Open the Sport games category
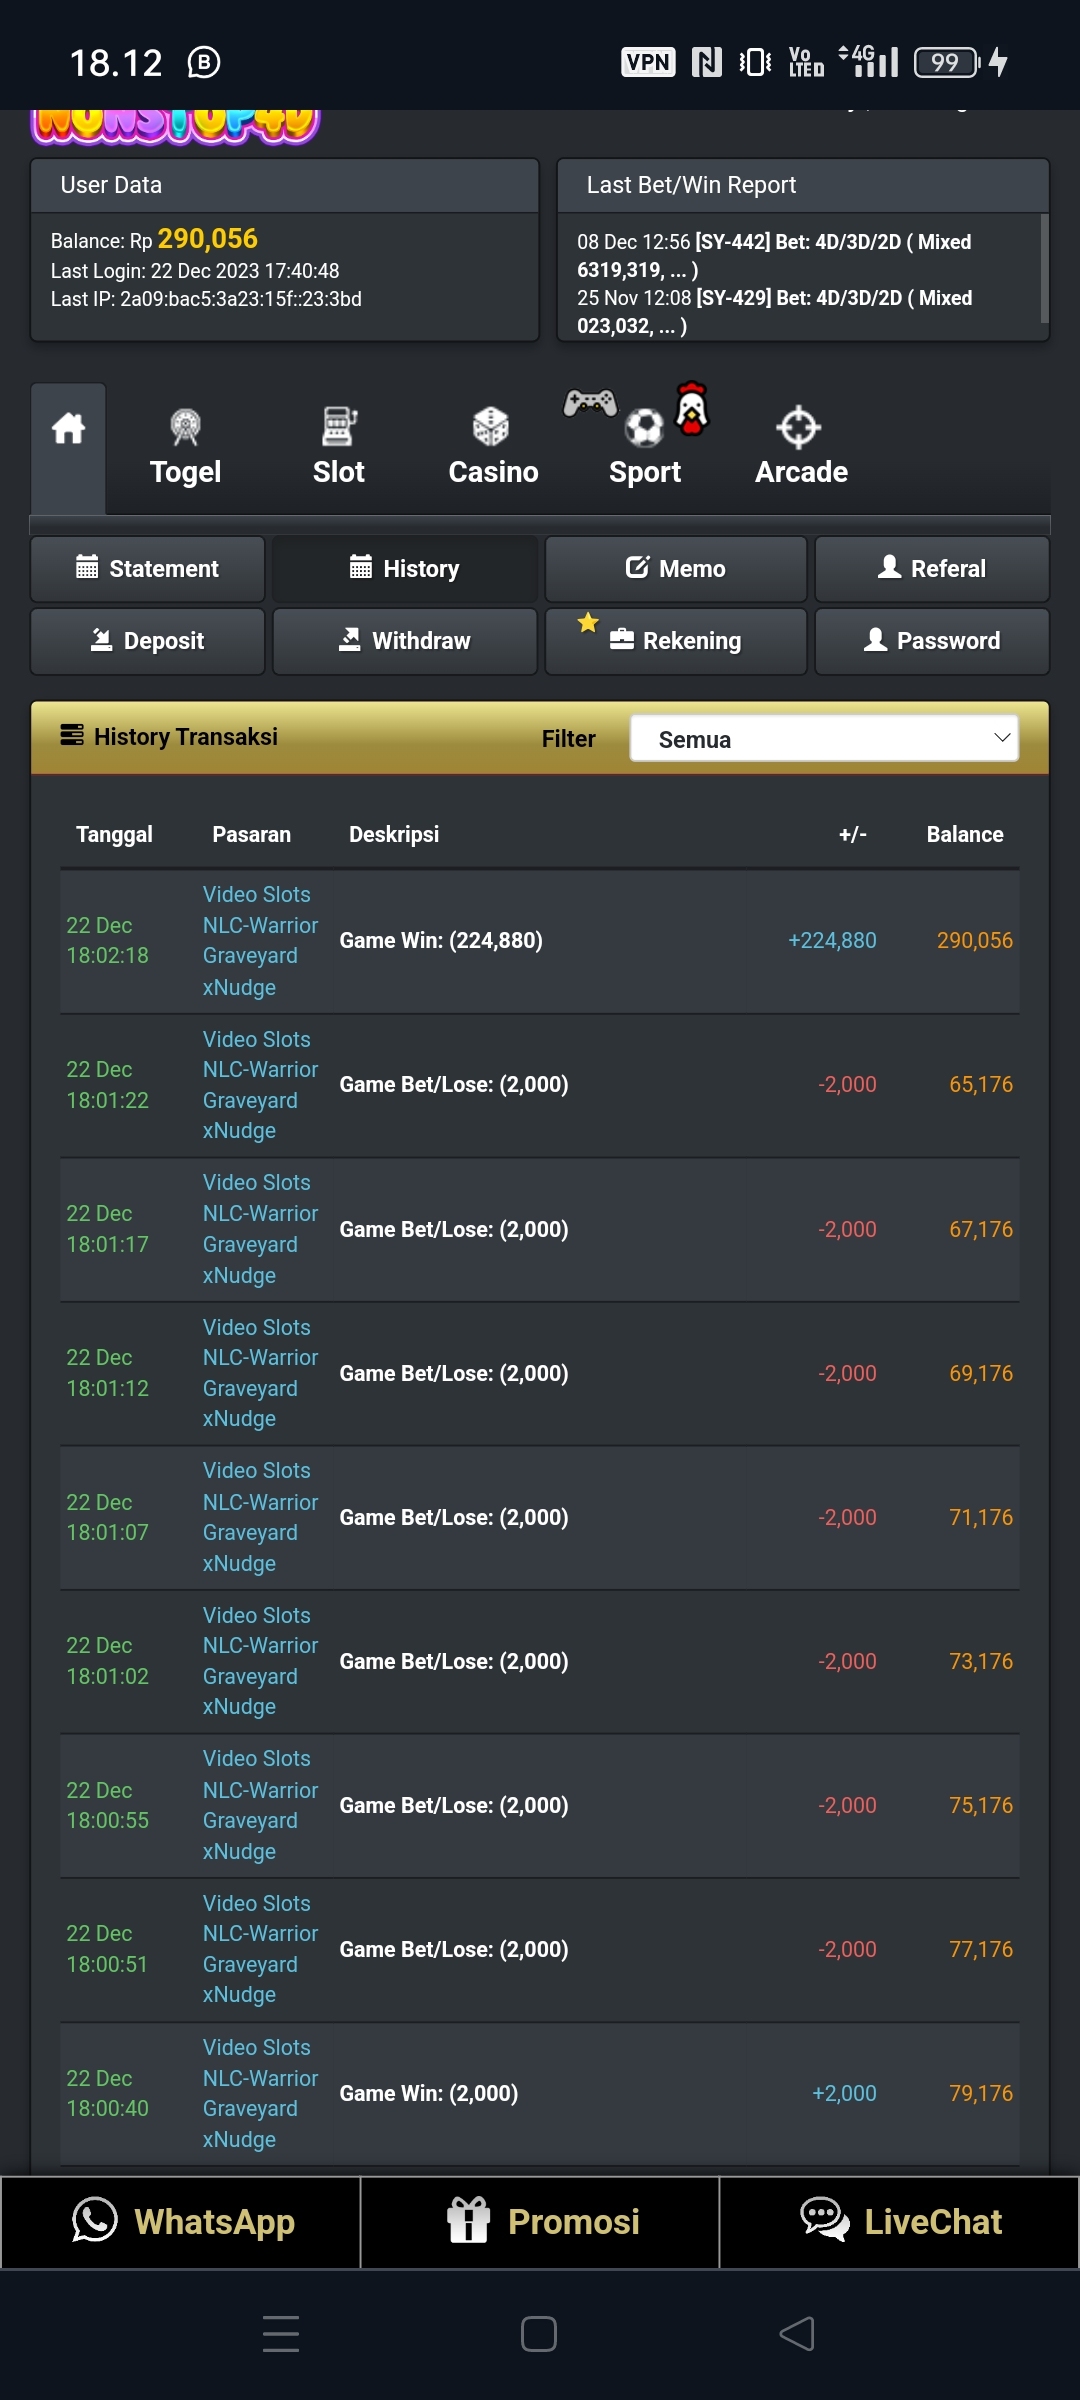 click(x=644, y=448)
